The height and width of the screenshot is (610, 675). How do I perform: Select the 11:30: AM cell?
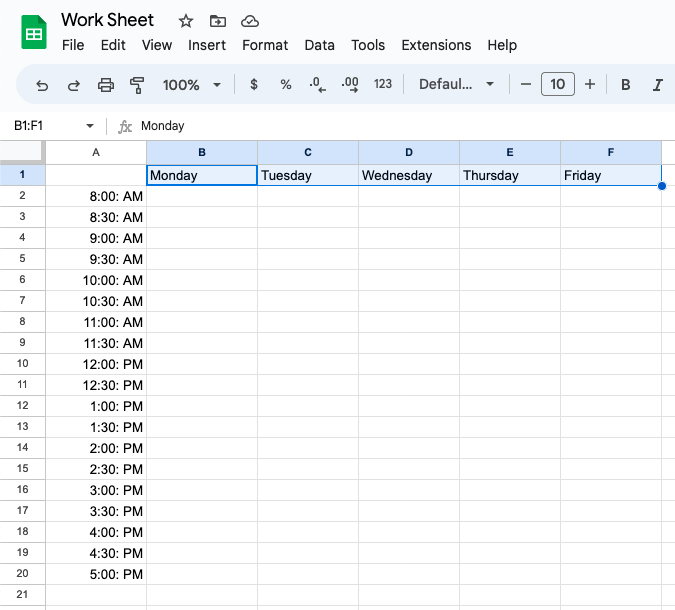[96, 343]
